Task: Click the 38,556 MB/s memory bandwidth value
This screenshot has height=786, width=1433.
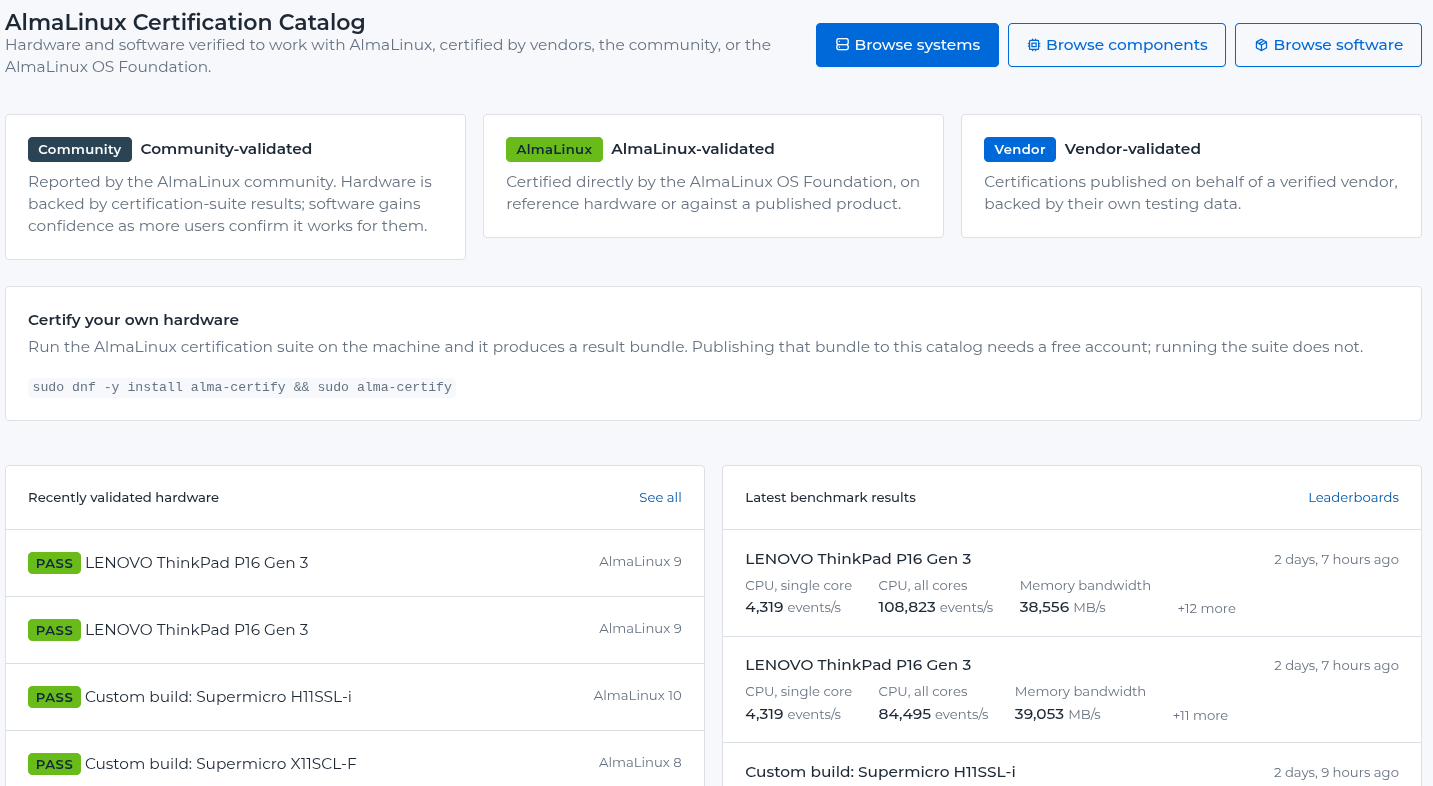Action: 1062,607
